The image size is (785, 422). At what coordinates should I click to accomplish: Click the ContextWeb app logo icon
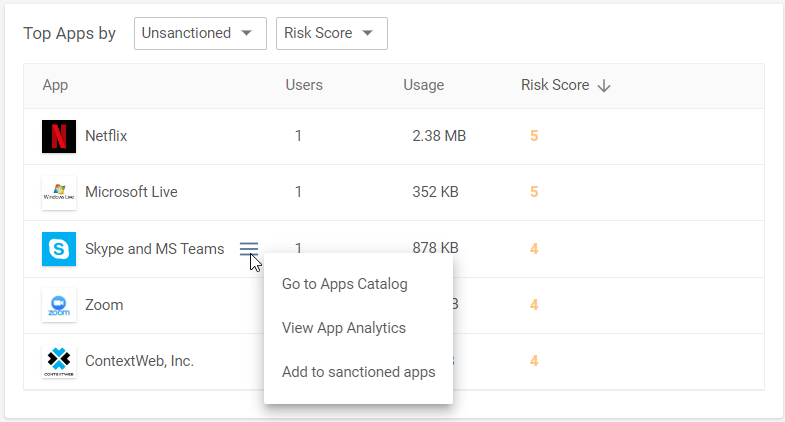[59, 361]
